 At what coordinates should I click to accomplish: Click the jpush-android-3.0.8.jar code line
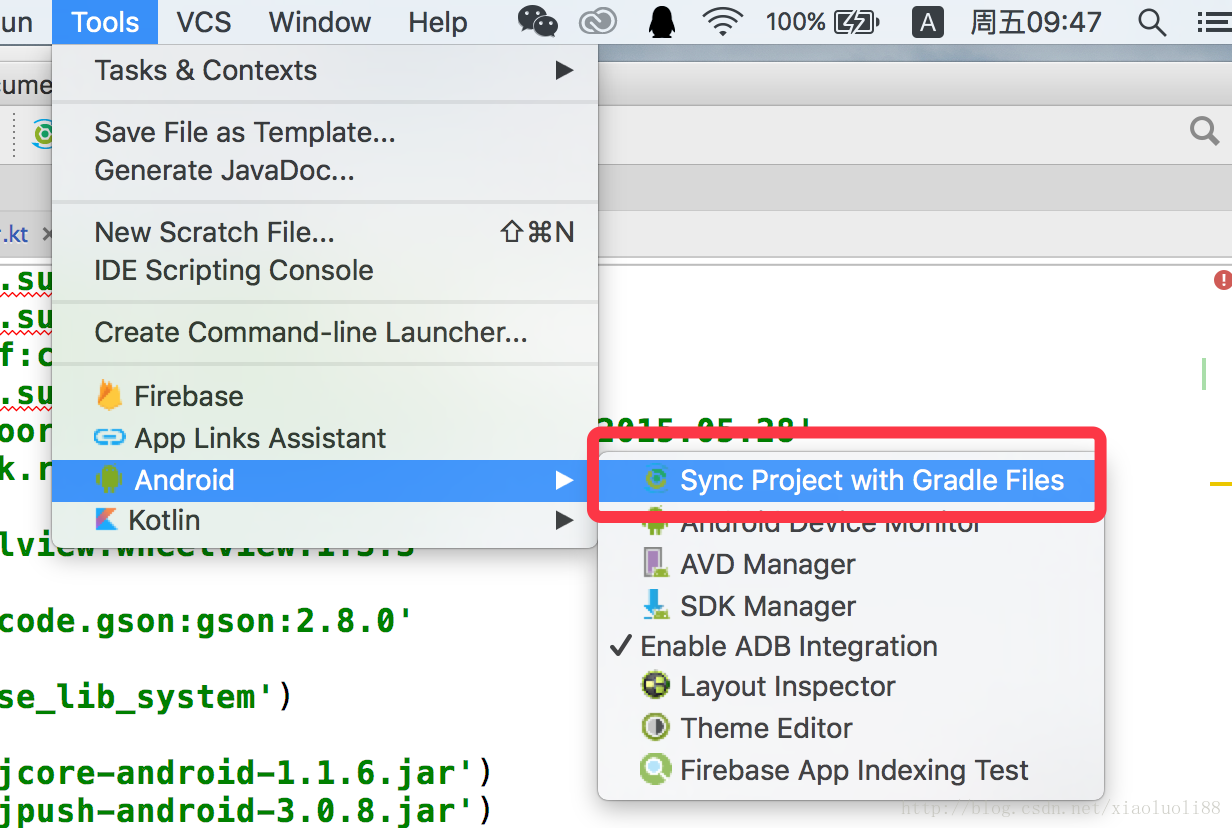tap(246, 809)
